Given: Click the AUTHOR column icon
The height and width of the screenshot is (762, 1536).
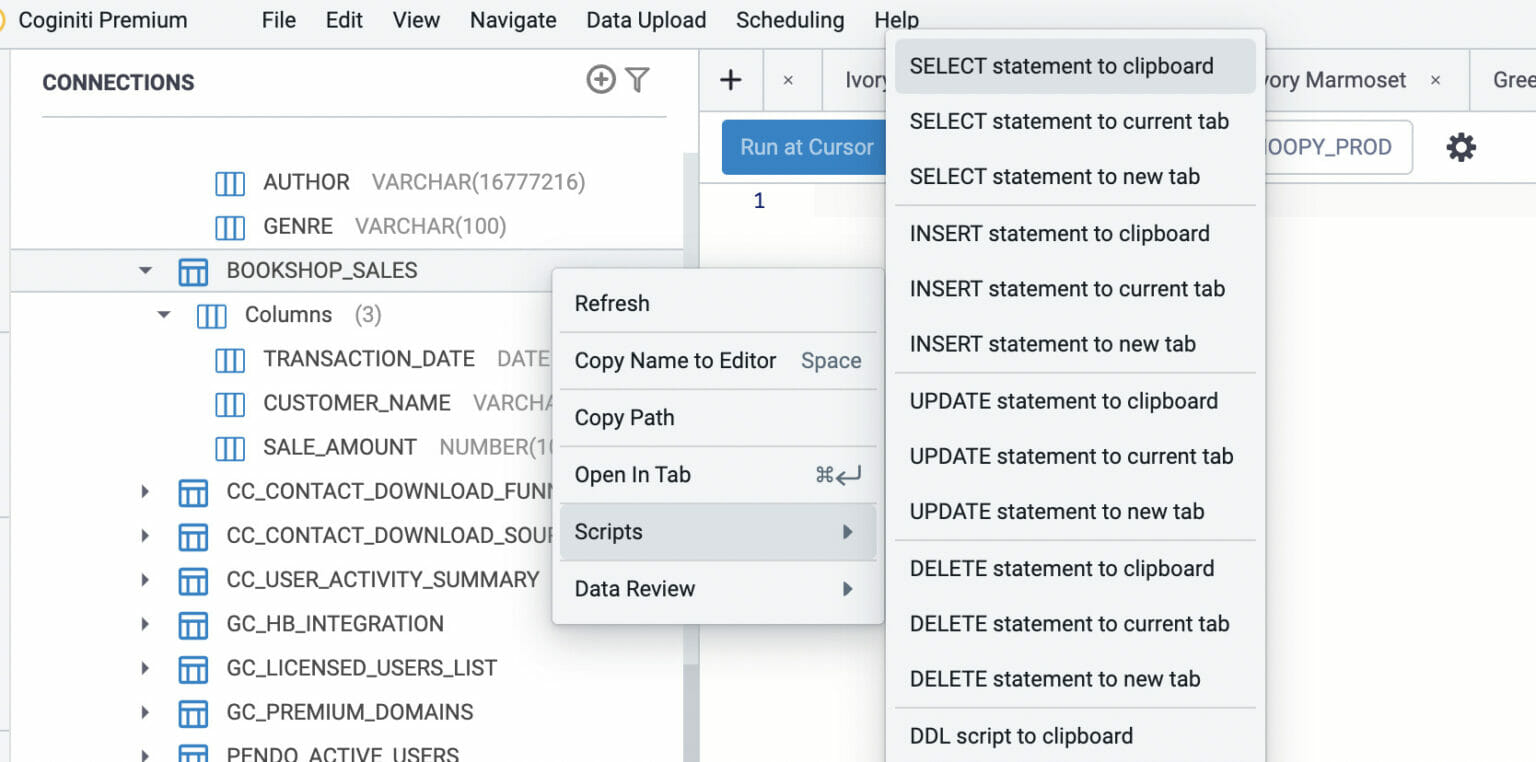Looking at the screenshot, I should (230, 182).
